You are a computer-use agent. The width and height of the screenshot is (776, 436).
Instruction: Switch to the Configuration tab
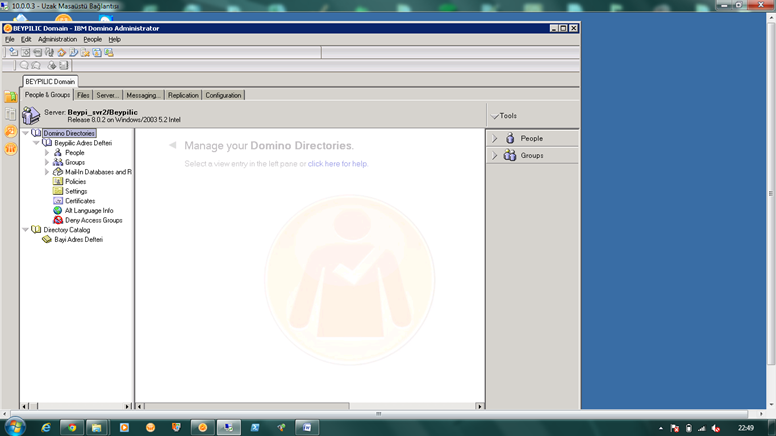click(223, 95)
